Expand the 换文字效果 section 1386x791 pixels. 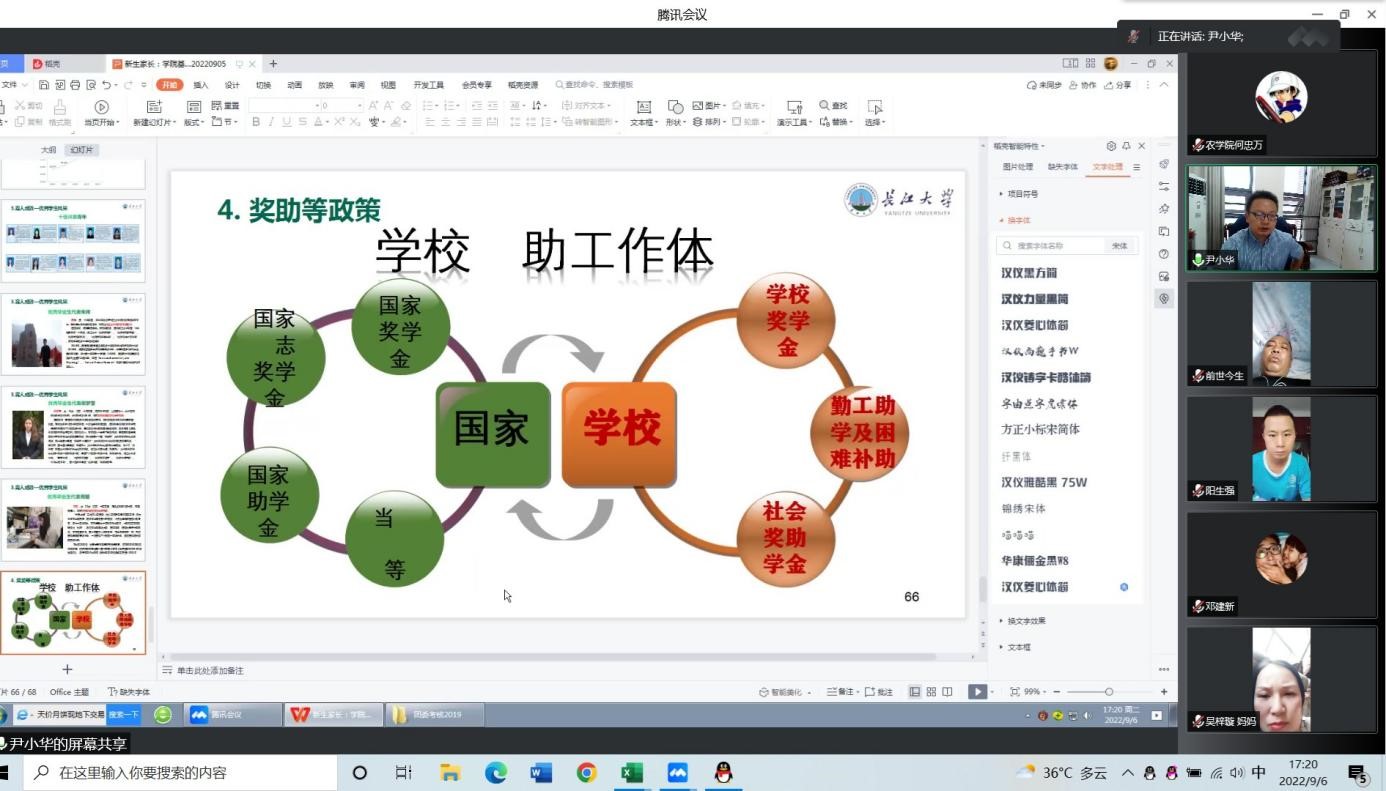1025,621
